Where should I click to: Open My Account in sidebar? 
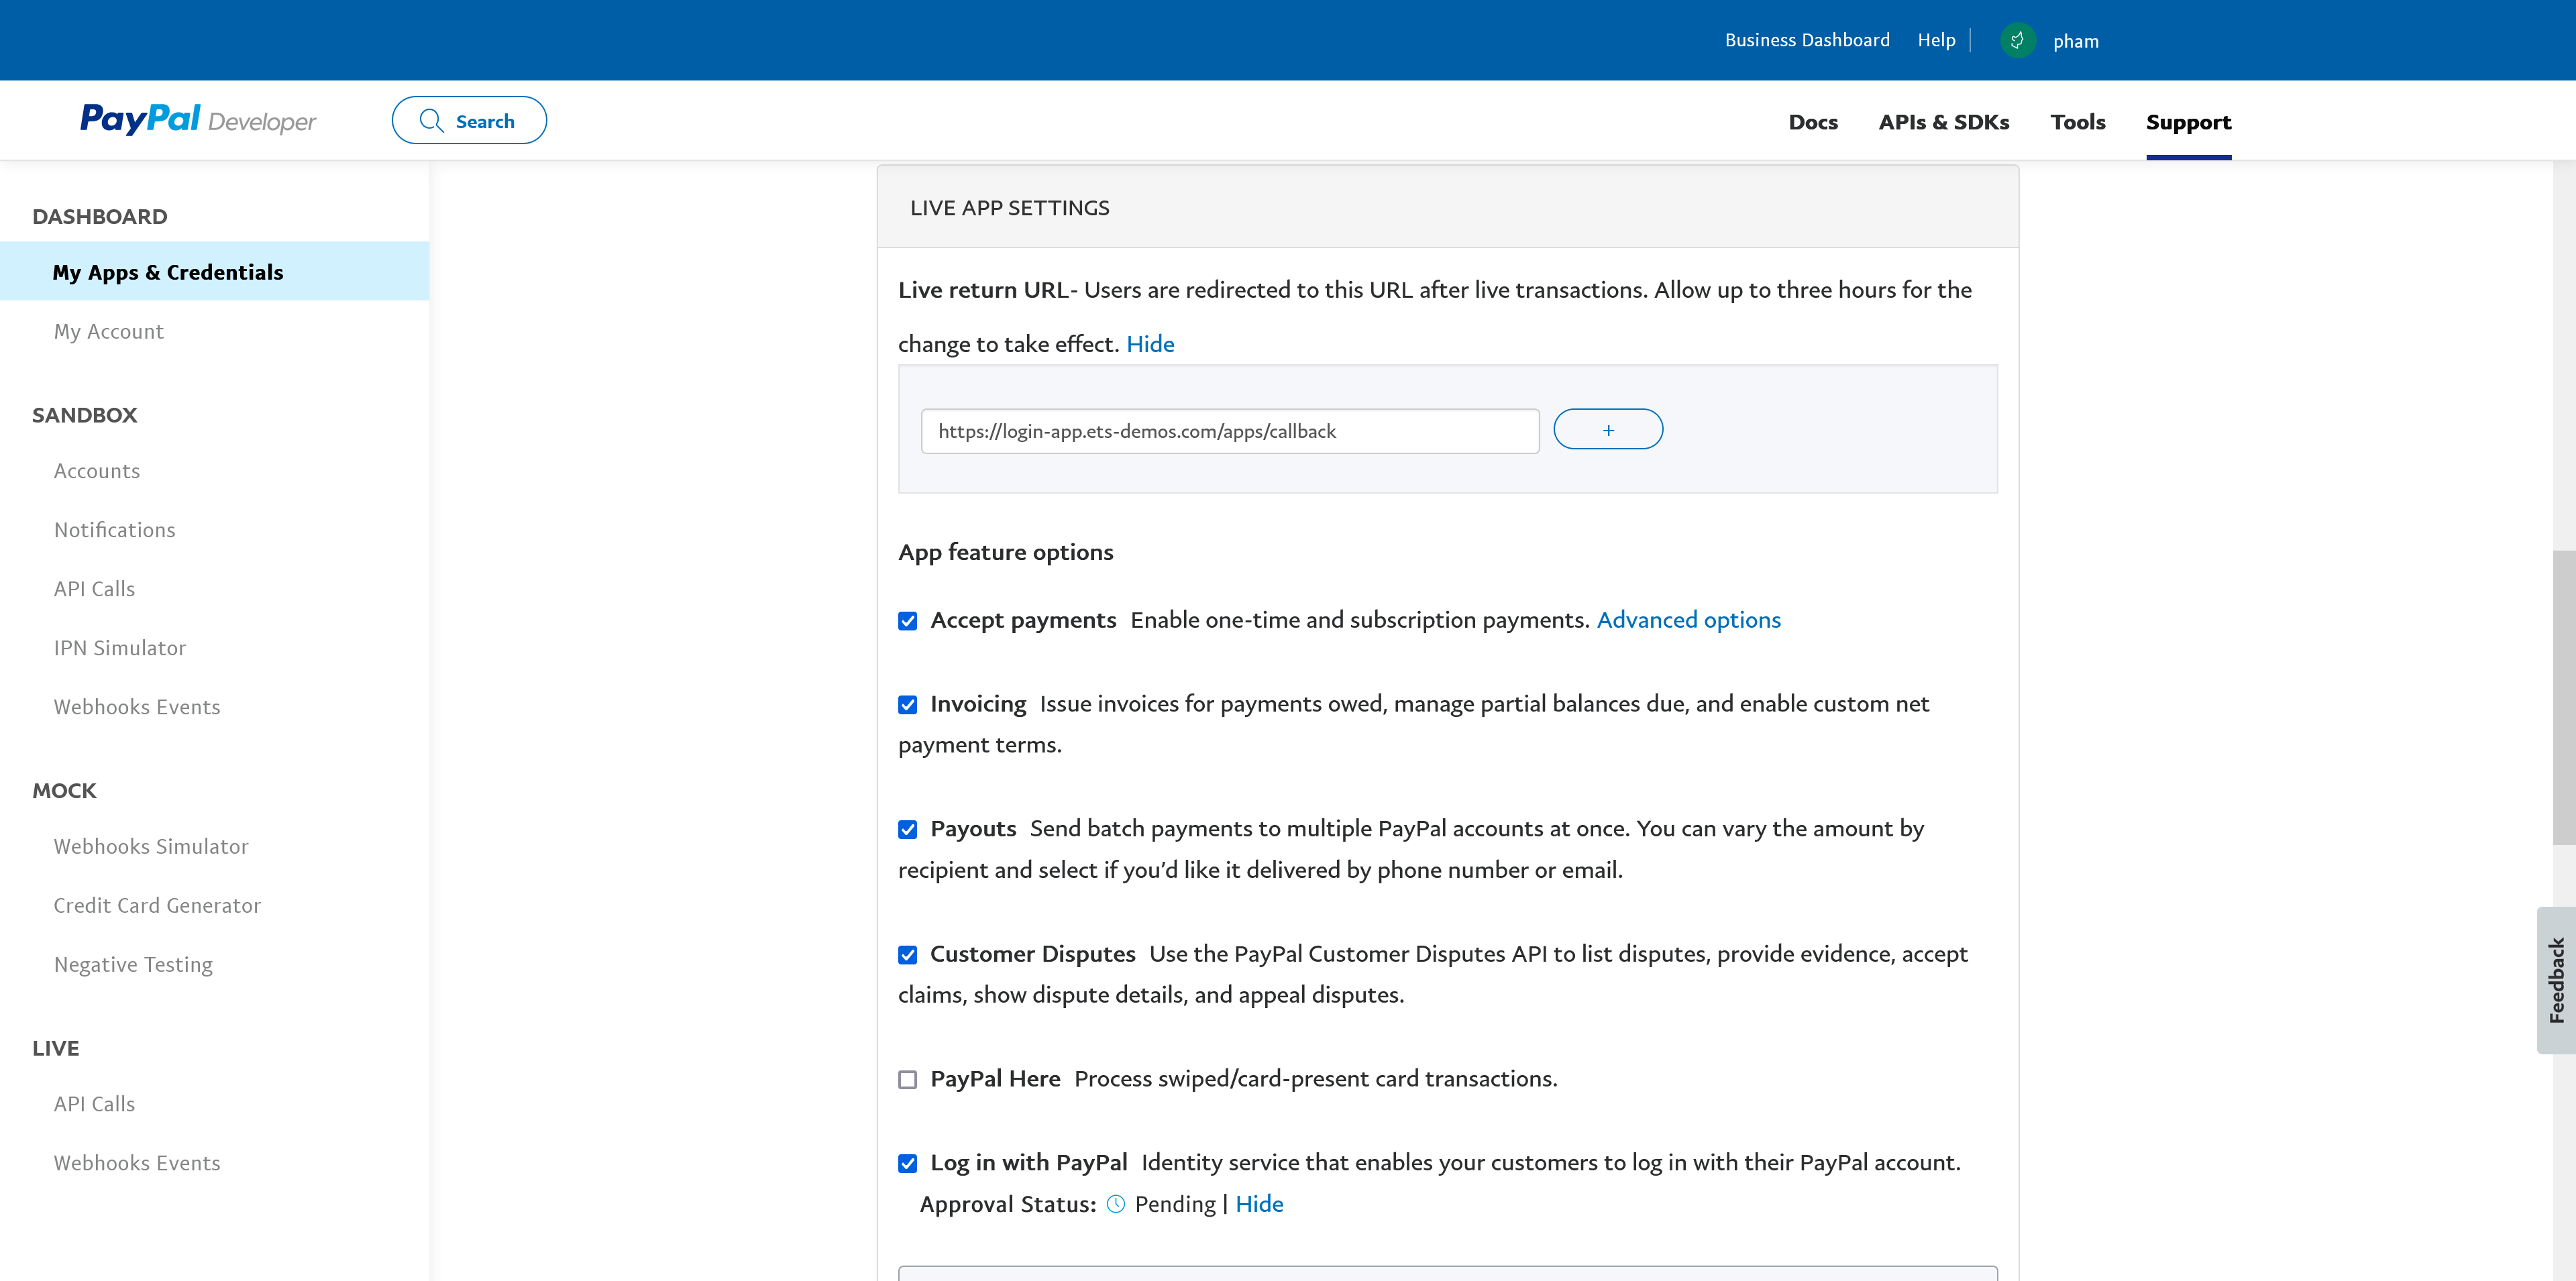pos(108,331)
